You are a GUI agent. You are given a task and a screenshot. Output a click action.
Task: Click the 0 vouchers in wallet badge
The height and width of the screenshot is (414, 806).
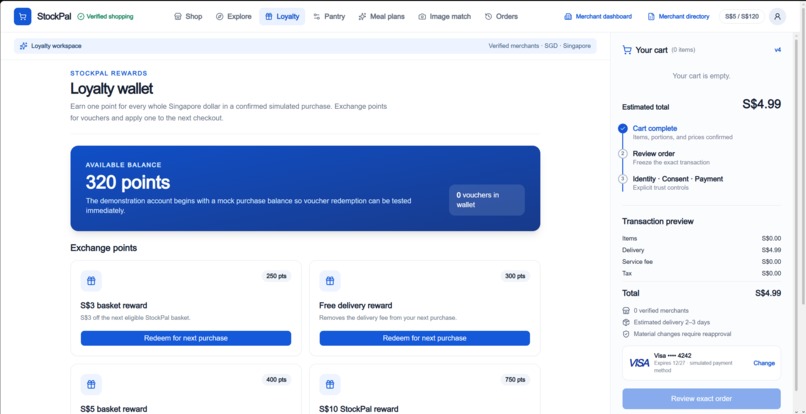pos(487,200)
